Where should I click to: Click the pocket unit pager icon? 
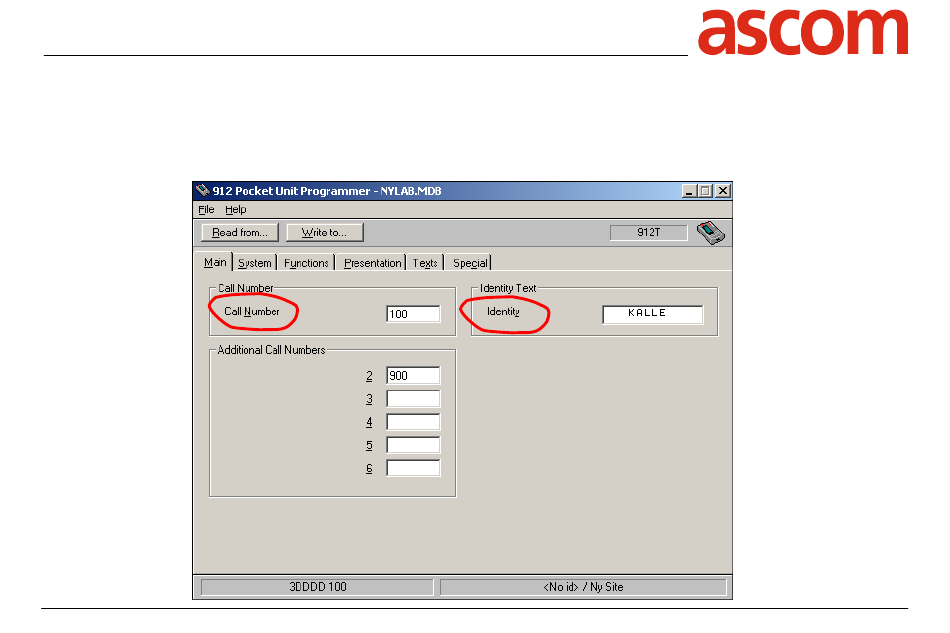[x=710, y=233]
